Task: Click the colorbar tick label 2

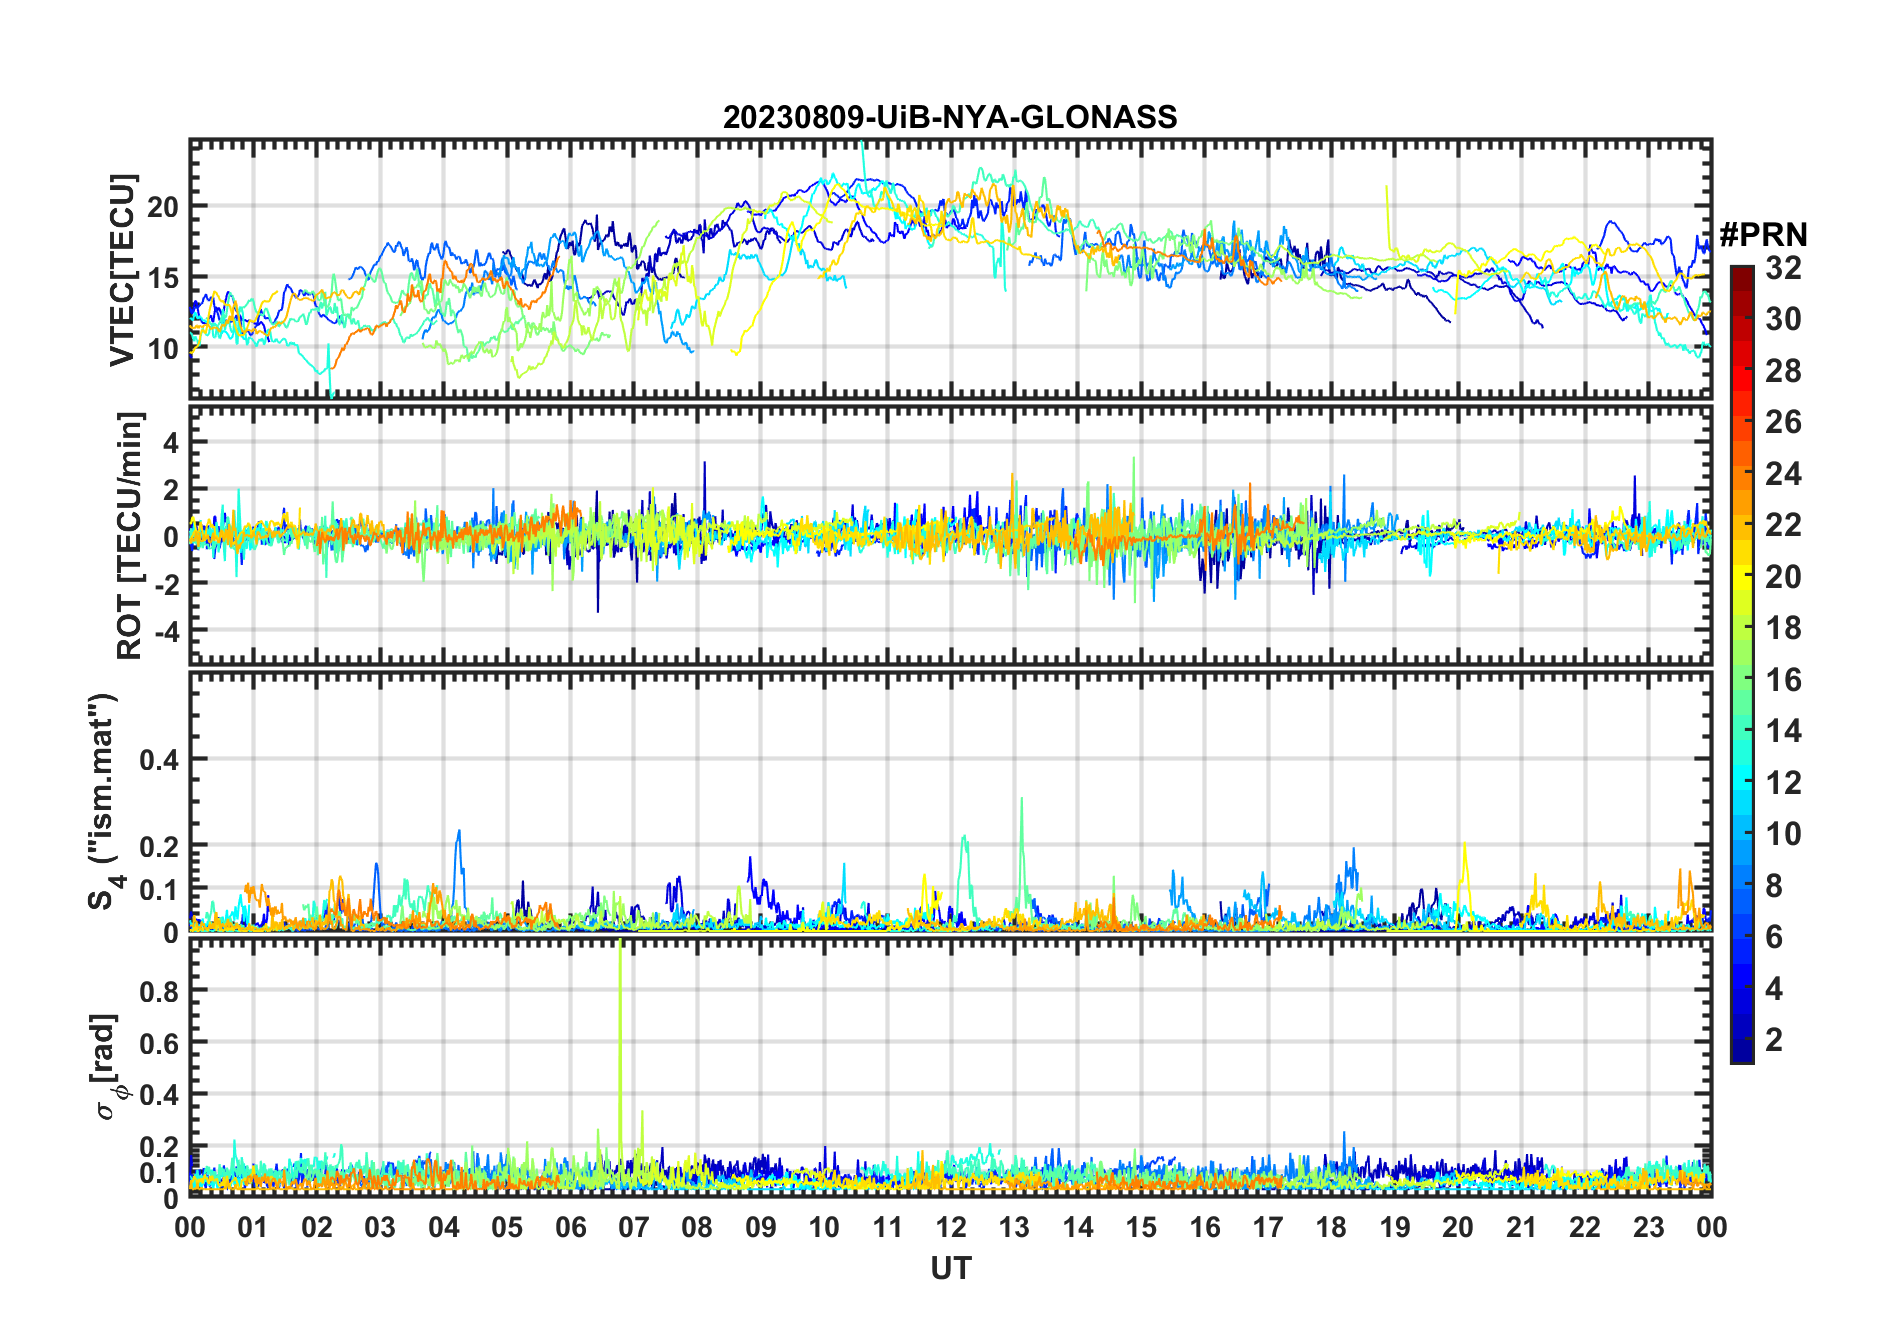Action: click(x=1774, y=1040)
